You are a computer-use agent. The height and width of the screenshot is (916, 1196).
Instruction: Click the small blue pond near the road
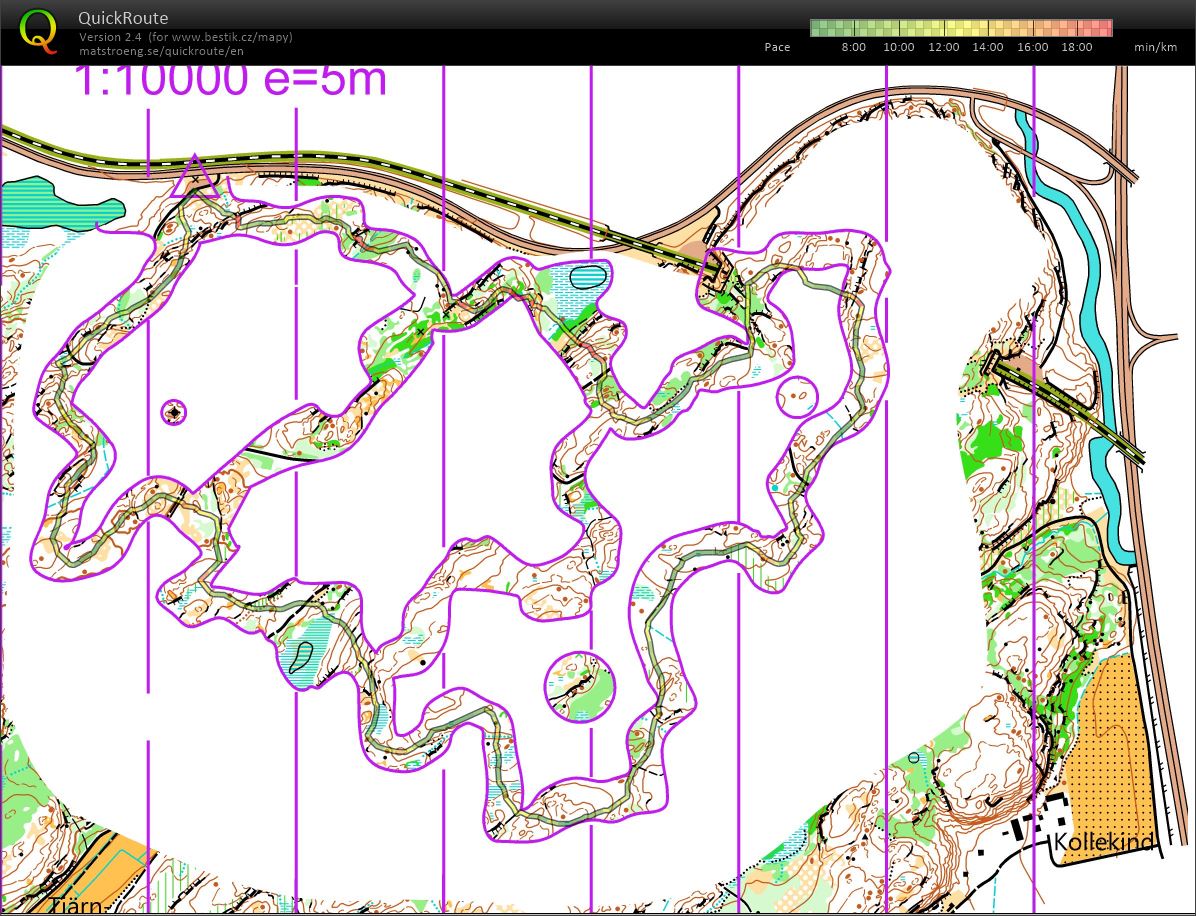[587, 275]
